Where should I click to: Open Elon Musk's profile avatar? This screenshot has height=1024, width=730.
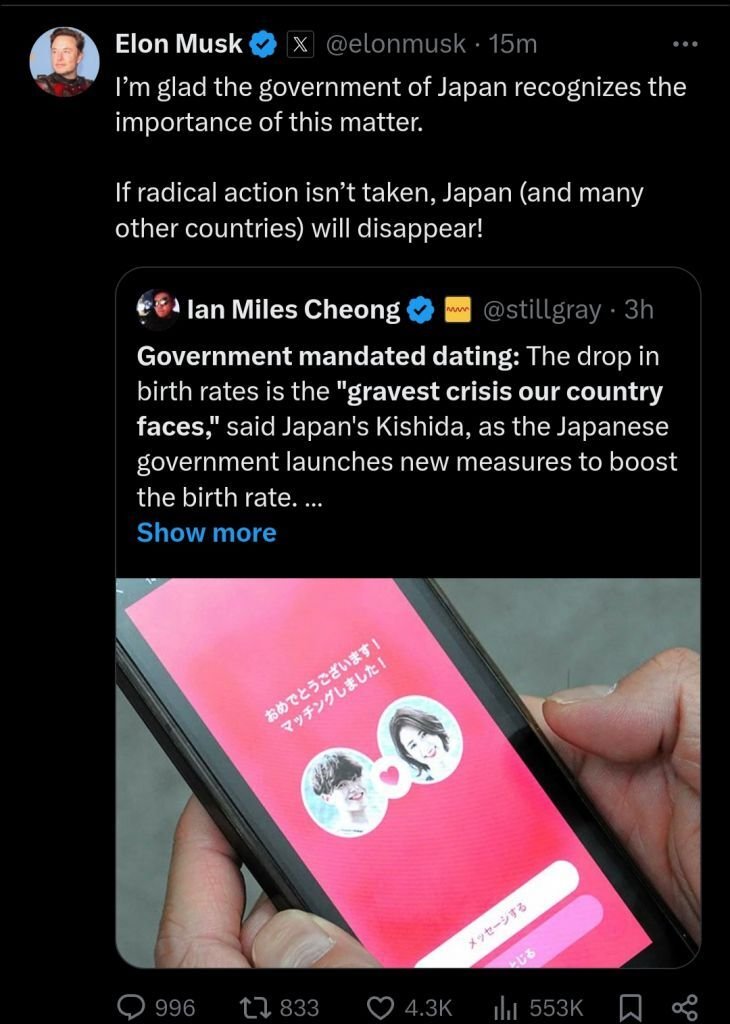coord(65,62)
